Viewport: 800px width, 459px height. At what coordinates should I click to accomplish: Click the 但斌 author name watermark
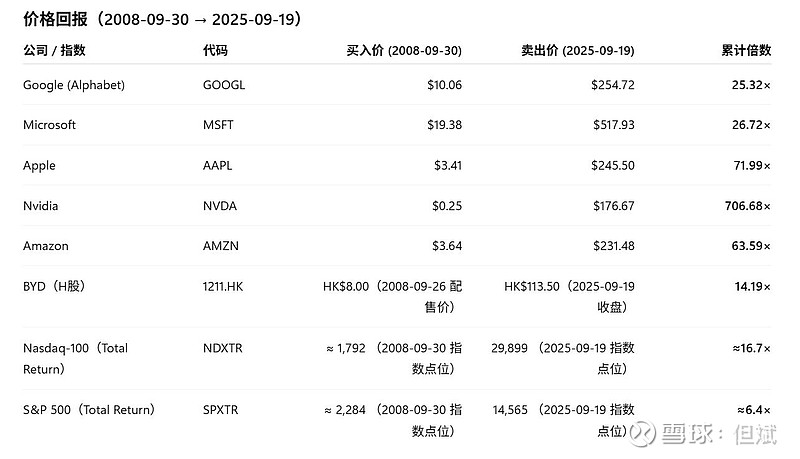[x=761, y=435]
